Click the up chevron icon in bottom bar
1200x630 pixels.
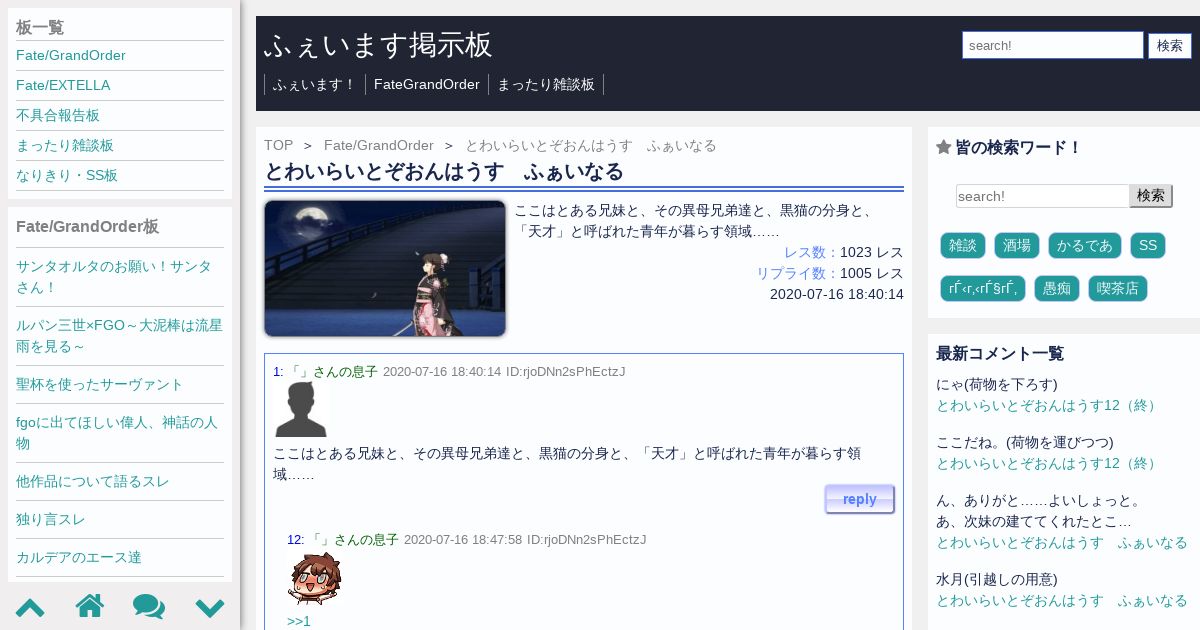click(x=30, y=607)
